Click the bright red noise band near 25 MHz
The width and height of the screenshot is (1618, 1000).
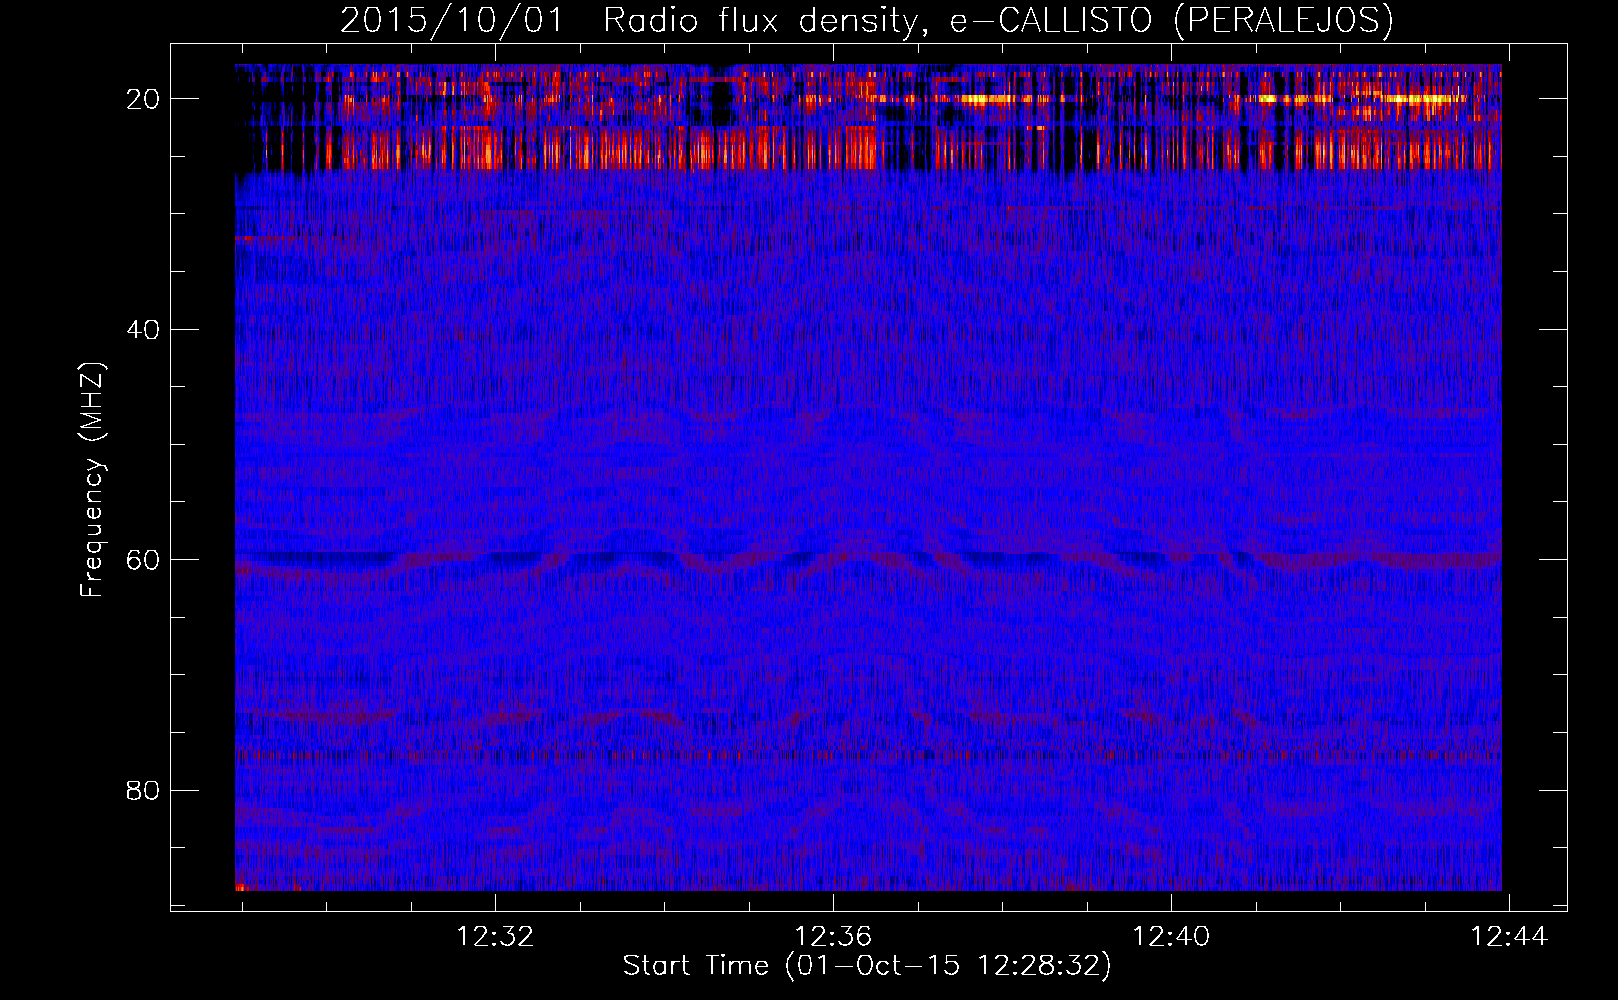[868, 150]
